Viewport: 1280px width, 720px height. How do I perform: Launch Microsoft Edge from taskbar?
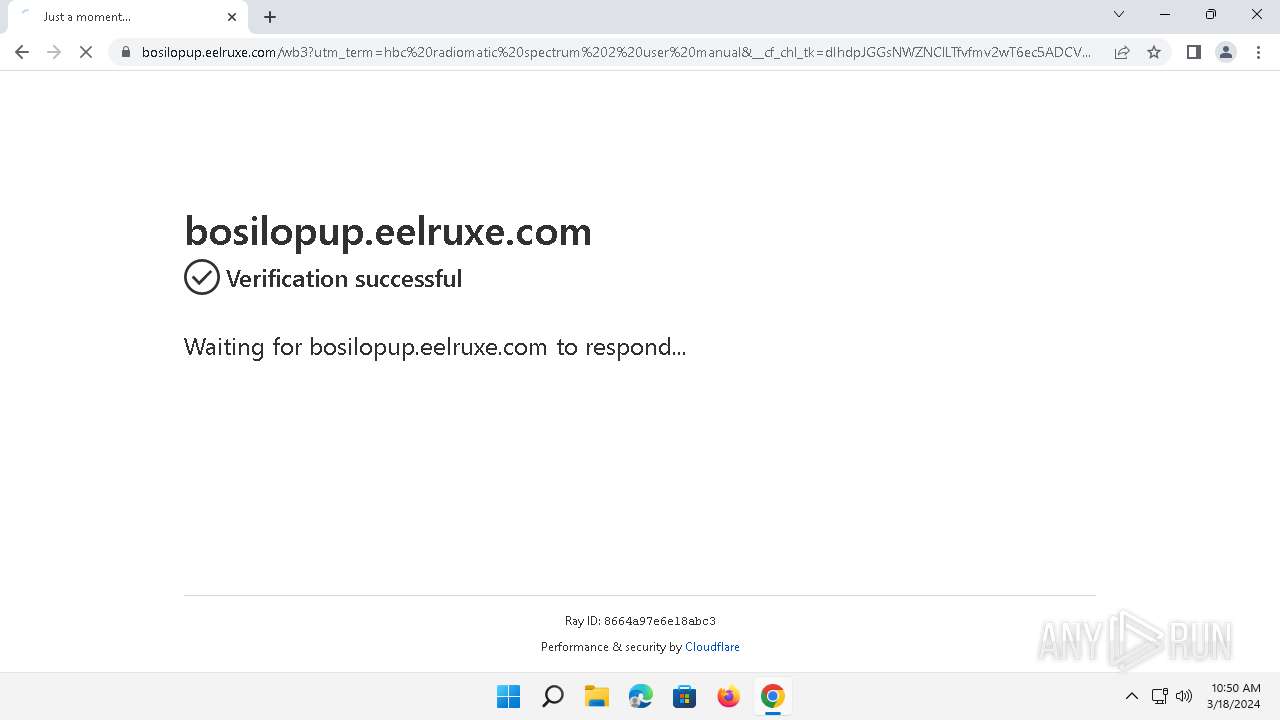(x=640, y=696)
